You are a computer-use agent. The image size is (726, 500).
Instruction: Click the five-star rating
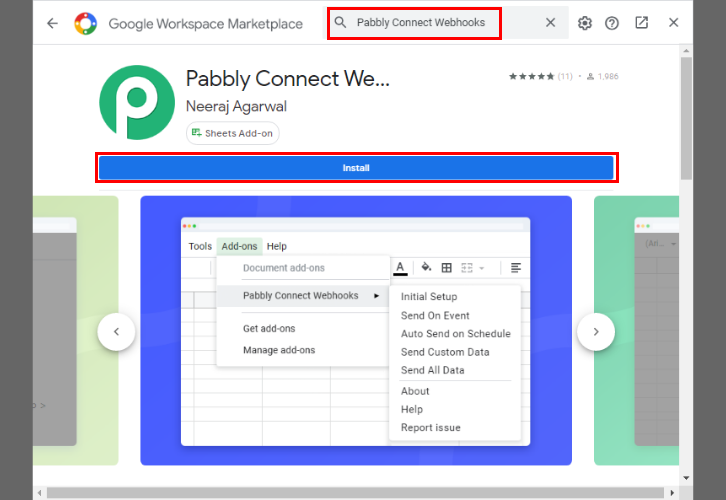point(532,76)
